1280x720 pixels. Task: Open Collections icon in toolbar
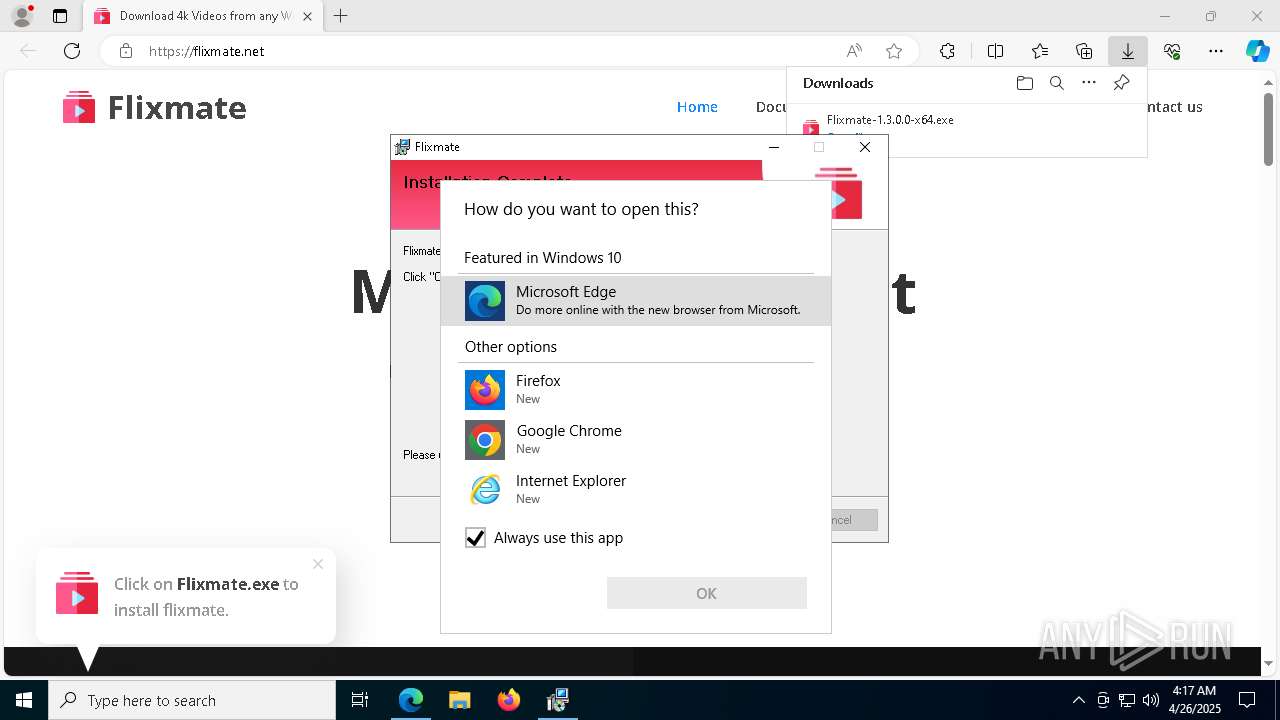(x=1084, y=51)
